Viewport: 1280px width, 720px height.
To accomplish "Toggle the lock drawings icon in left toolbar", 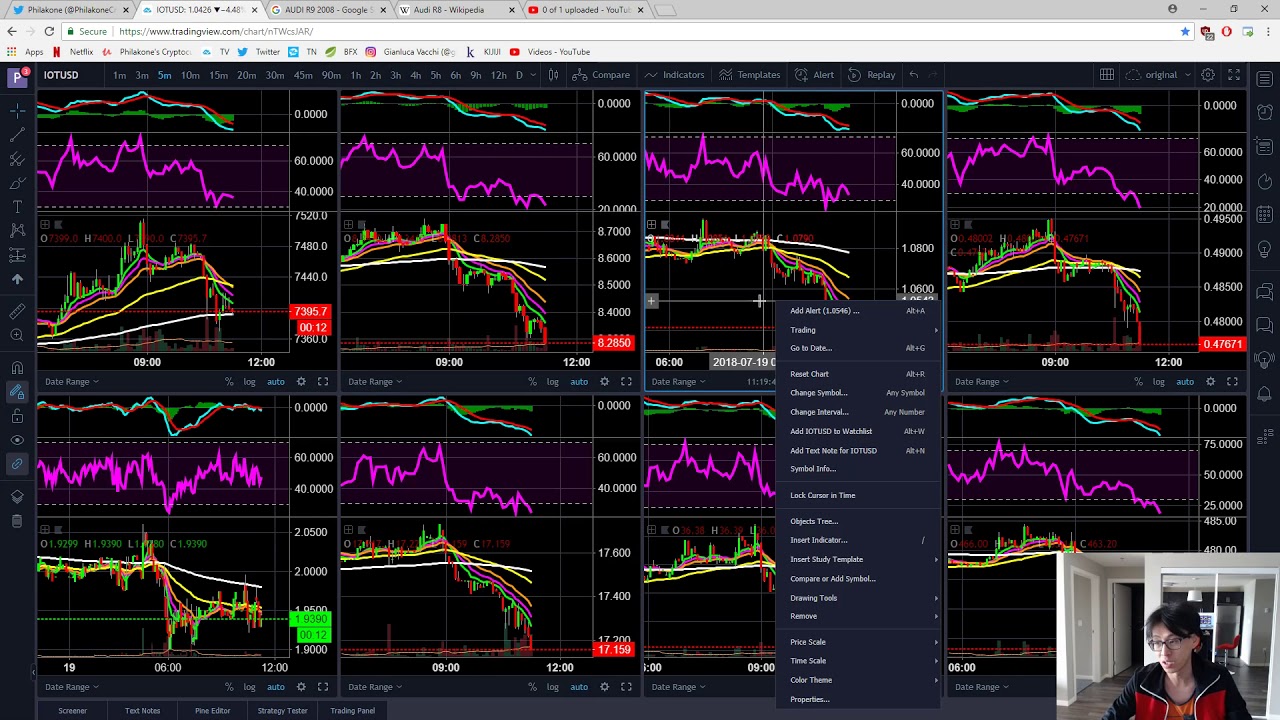I will [17, 416].
